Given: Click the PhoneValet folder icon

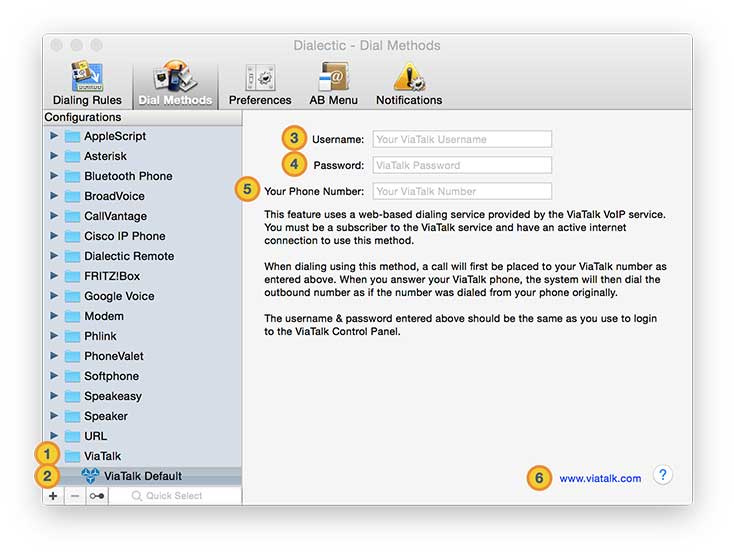Looking at the screenshot, I should (72, 357).
